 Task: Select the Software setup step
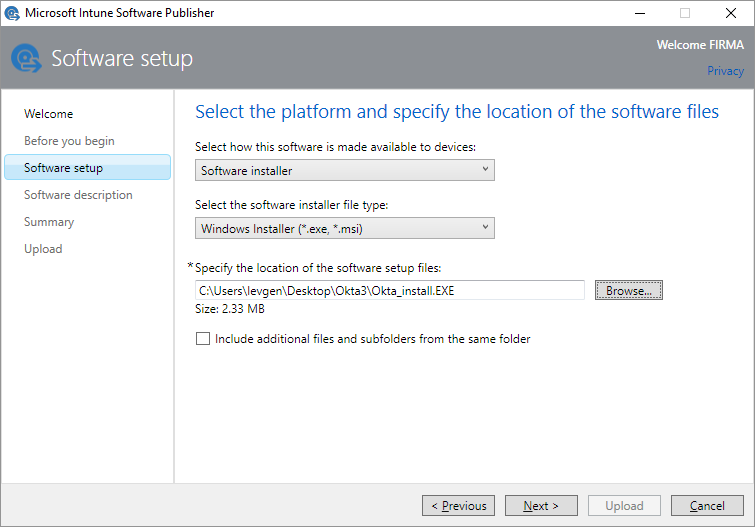[x=87, y=168]
